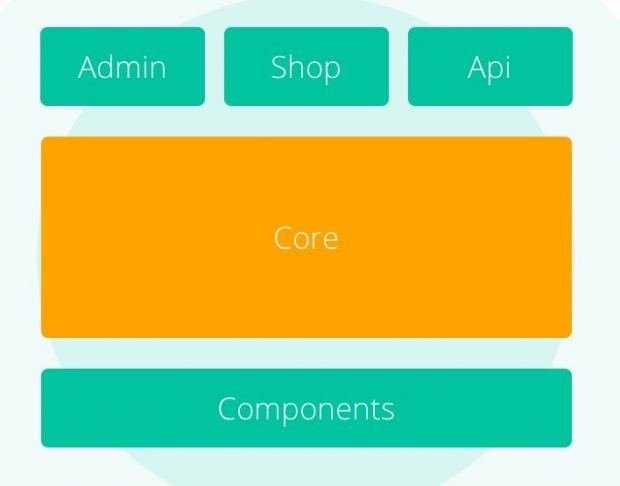Click the "Shop" text label
Viewport: 620px width, 486px height.
[x=306, y=67]
